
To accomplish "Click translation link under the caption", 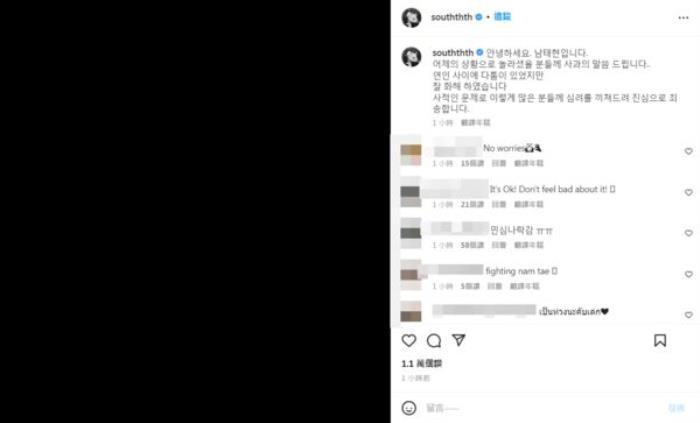I will click(x=475, y=122).
